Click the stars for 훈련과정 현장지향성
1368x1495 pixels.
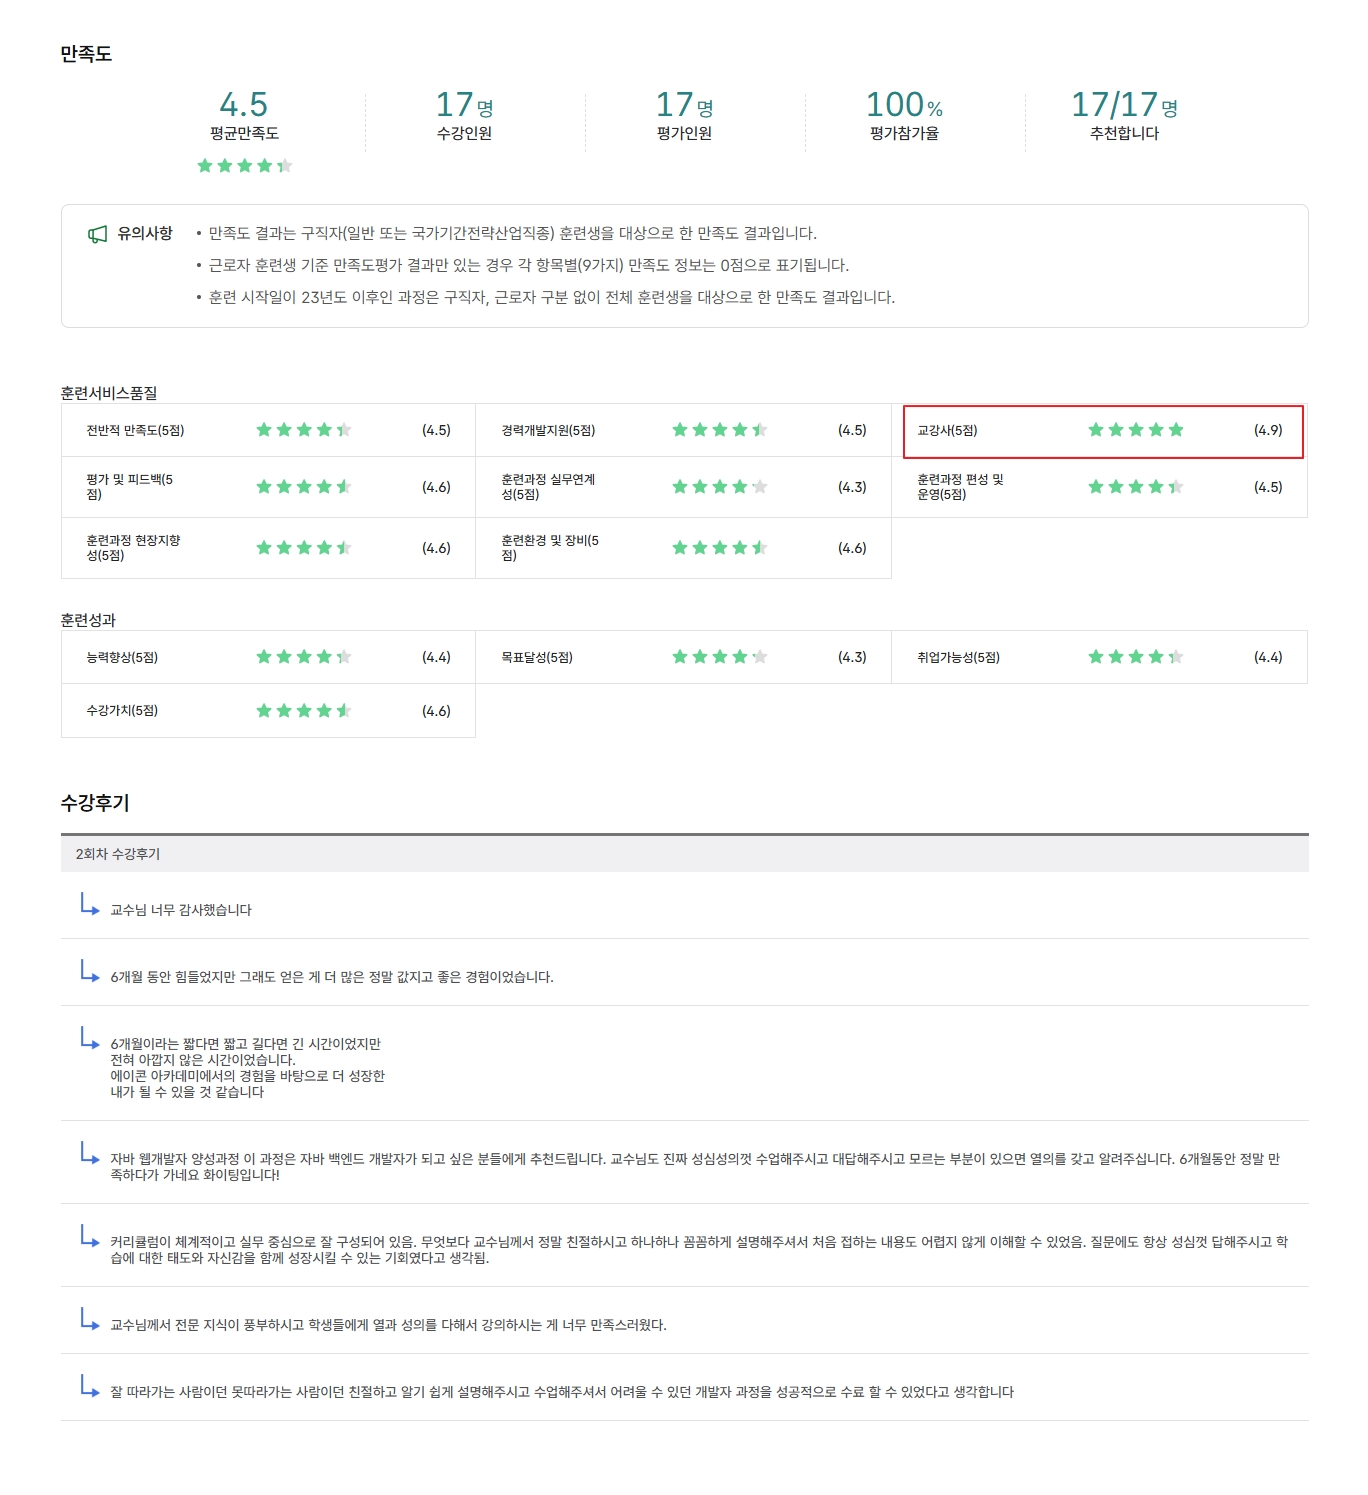tap(304, 548)
